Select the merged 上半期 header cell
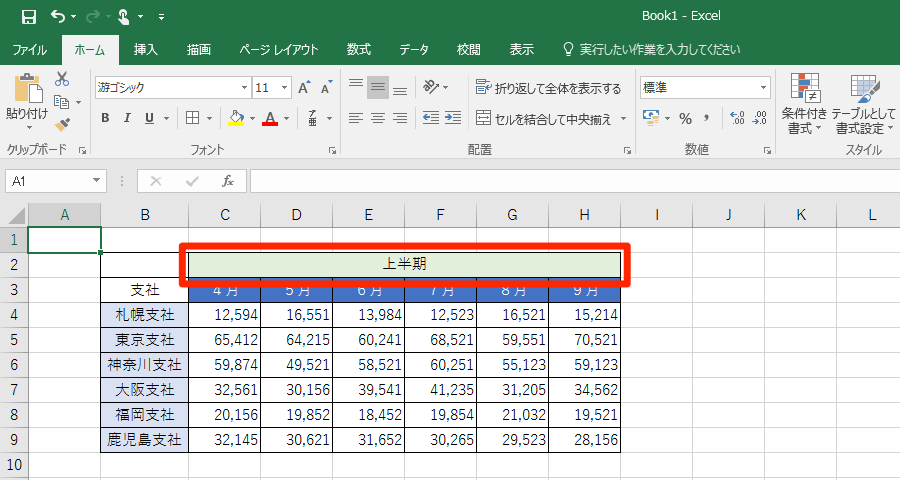The height and width of the screenshot is (480, 900). pyautogui.click(x=404, y=264)
